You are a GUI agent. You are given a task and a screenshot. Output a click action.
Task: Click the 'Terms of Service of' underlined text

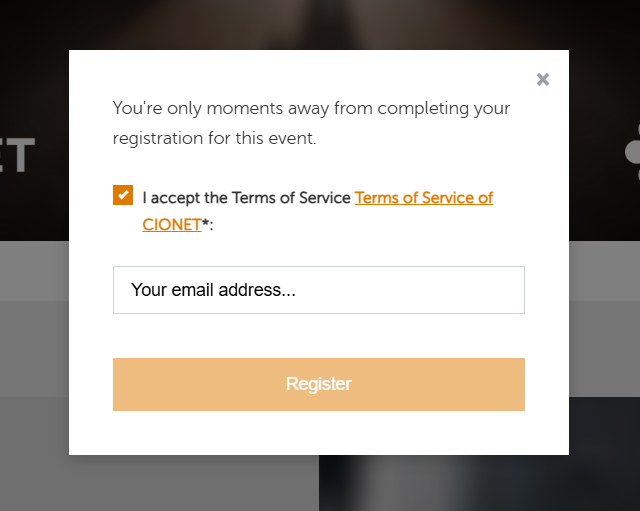[423, 198]
